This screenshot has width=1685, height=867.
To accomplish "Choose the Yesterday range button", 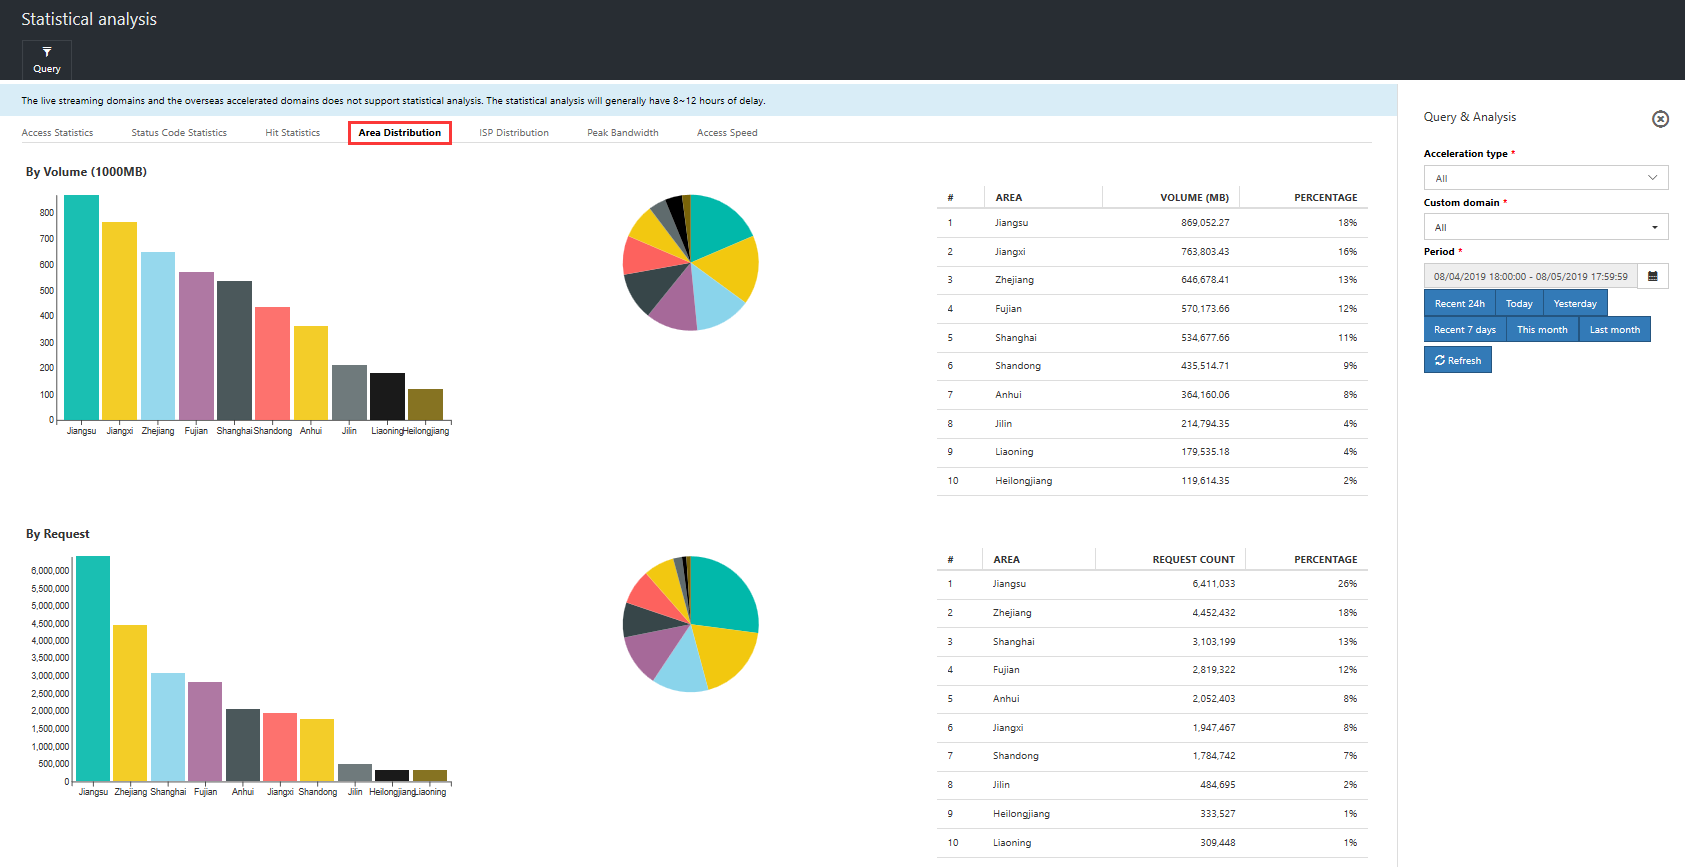I will 1575,303.
